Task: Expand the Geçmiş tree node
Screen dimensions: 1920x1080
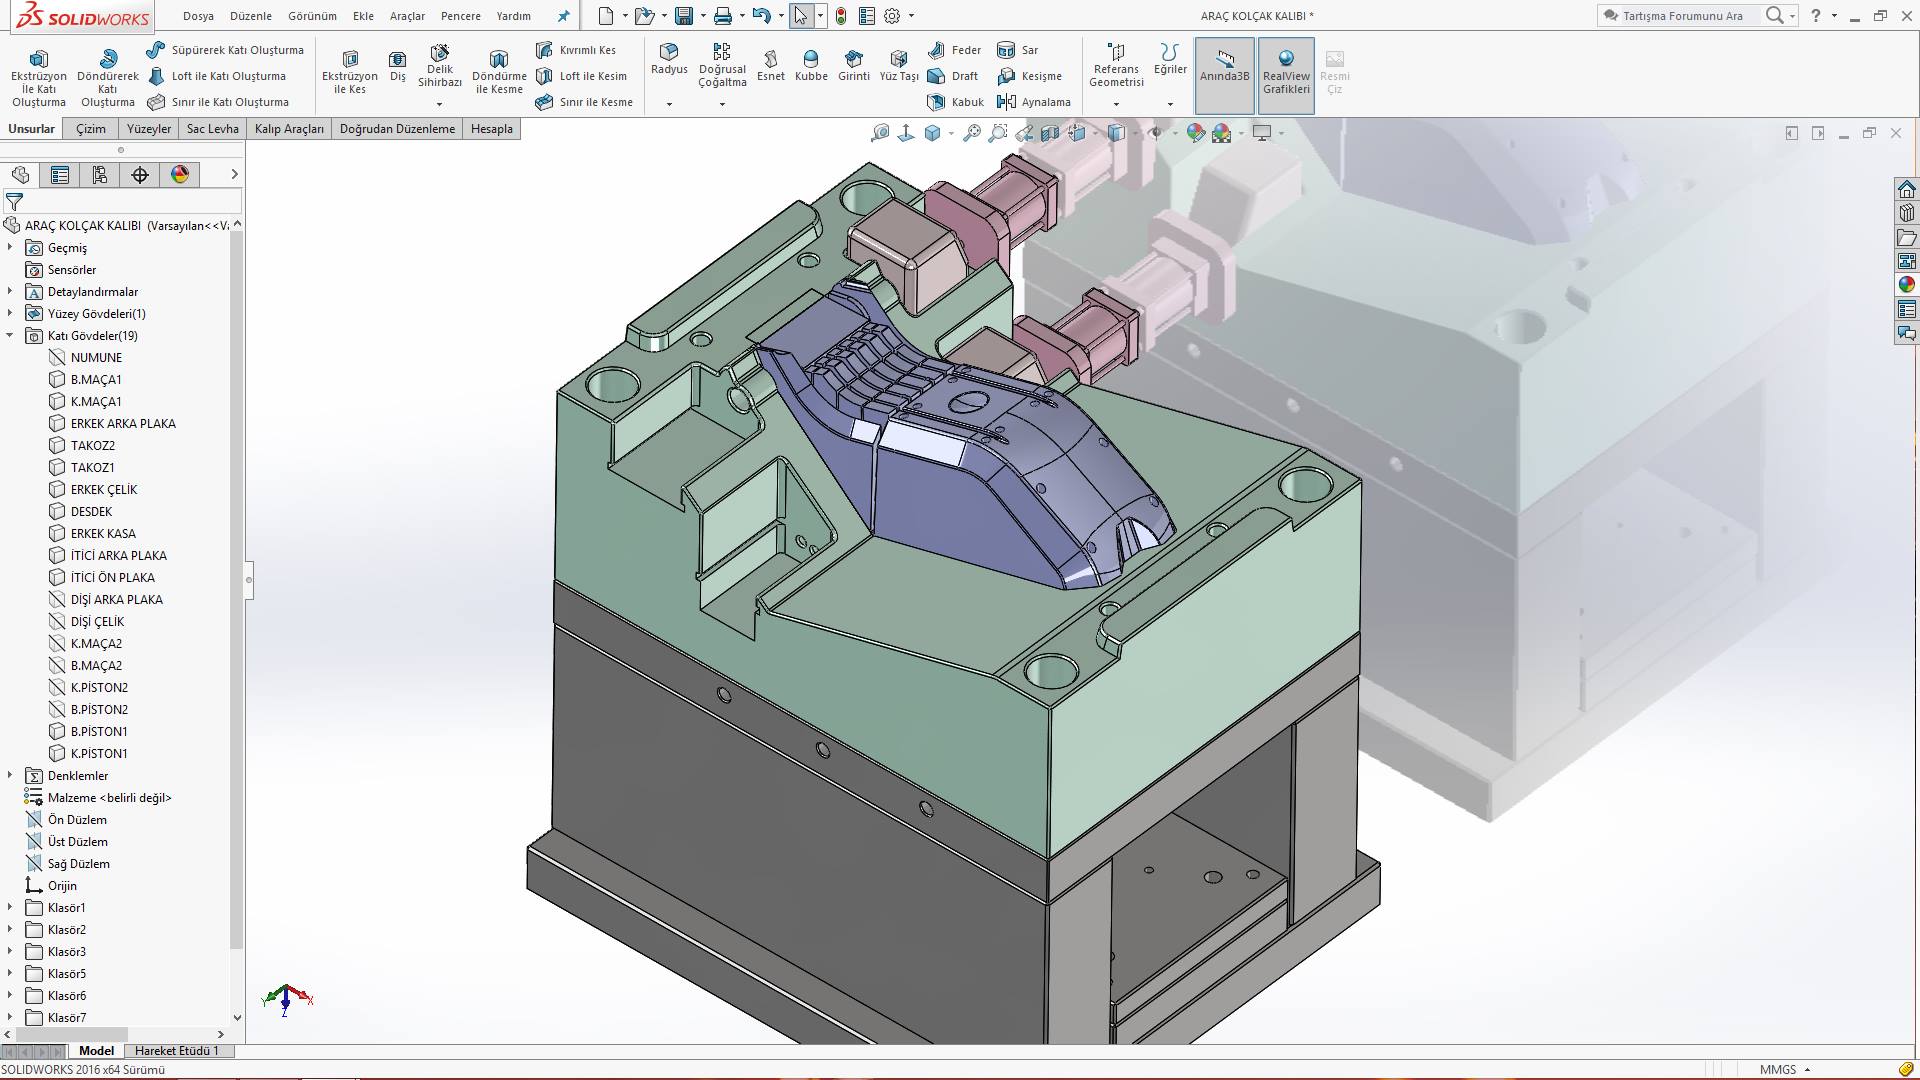Action: (x=10, y=247)
